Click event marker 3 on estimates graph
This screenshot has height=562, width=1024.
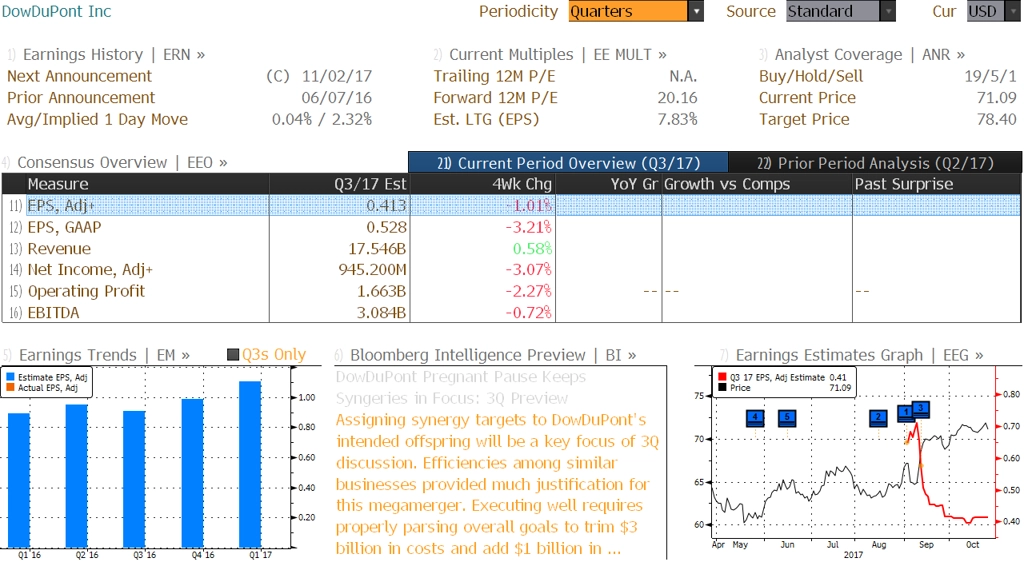921,409
